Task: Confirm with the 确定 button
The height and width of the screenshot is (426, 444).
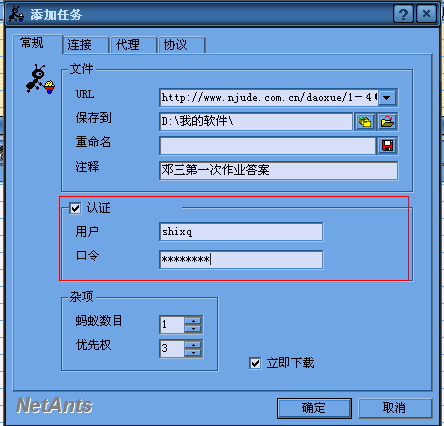Action: pyautogui.click(x=314, y=408)
